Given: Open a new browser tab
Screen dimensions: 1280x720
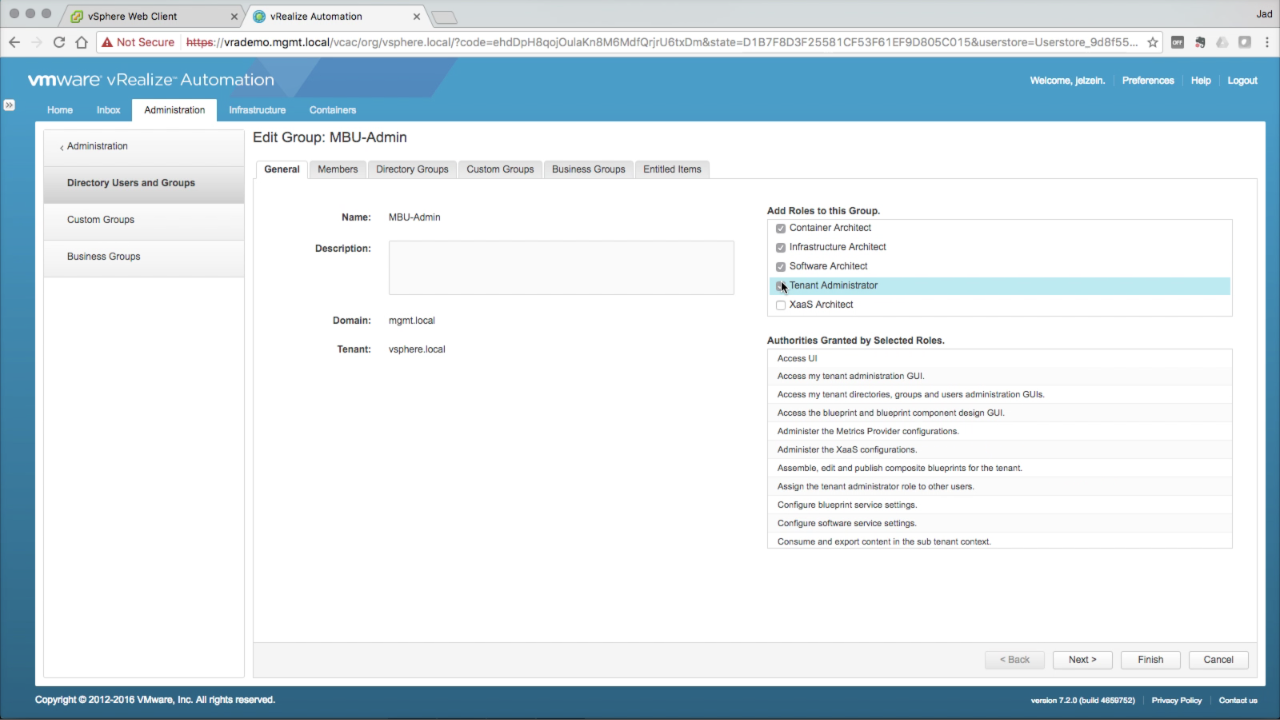Looking at the screenshot, I should point(444,17).
